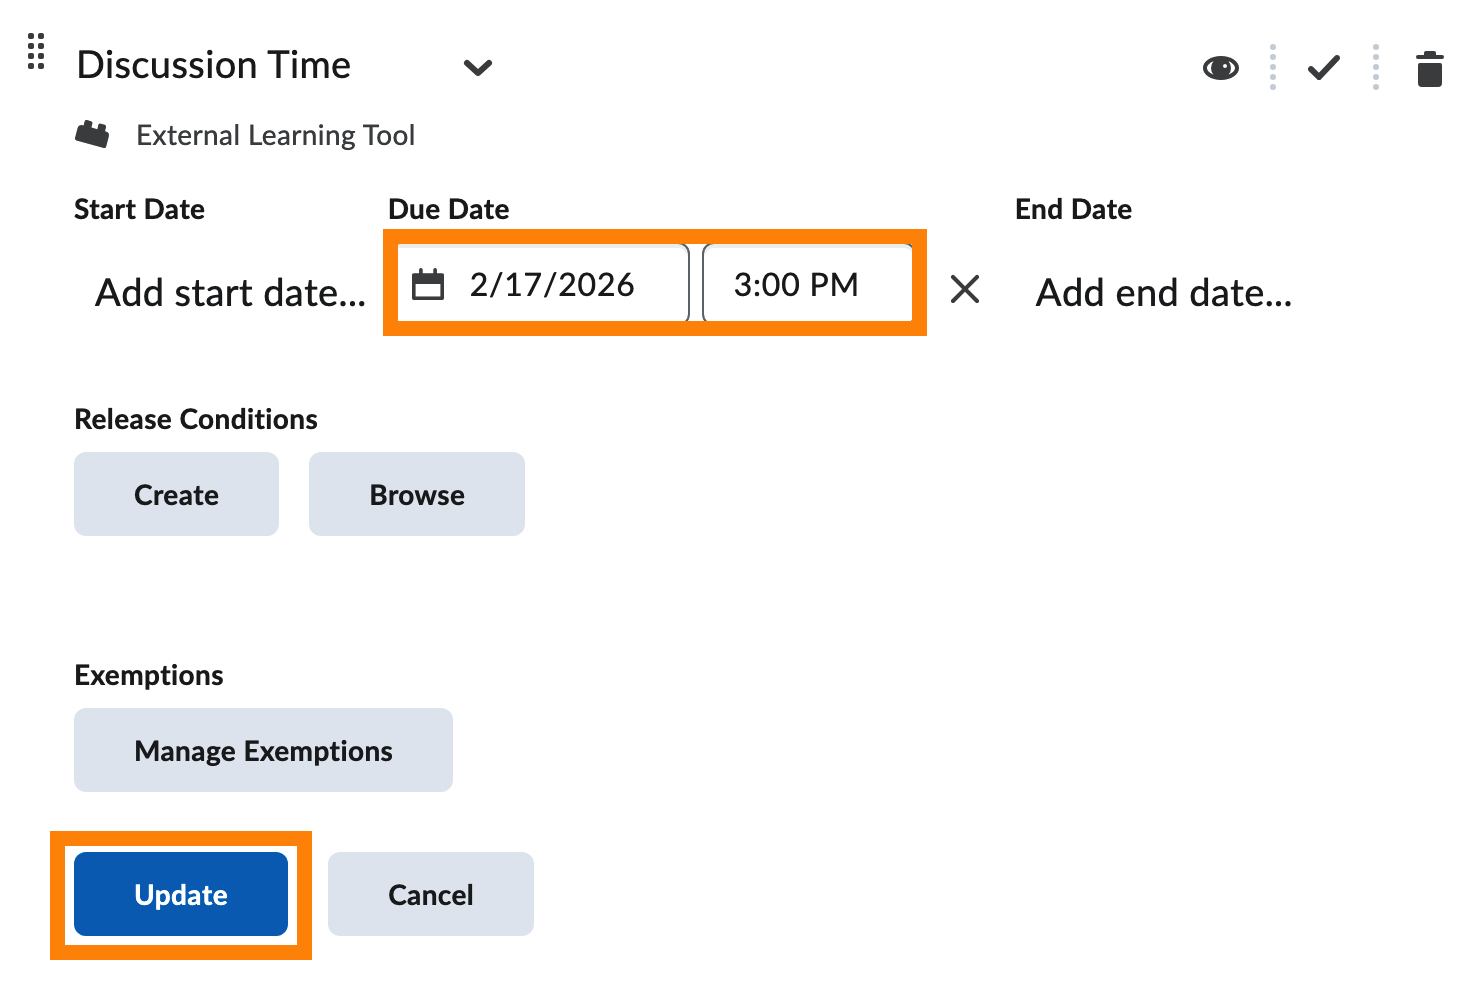Open the due date picker showing 2/17/2026

[x=552, y=283]
